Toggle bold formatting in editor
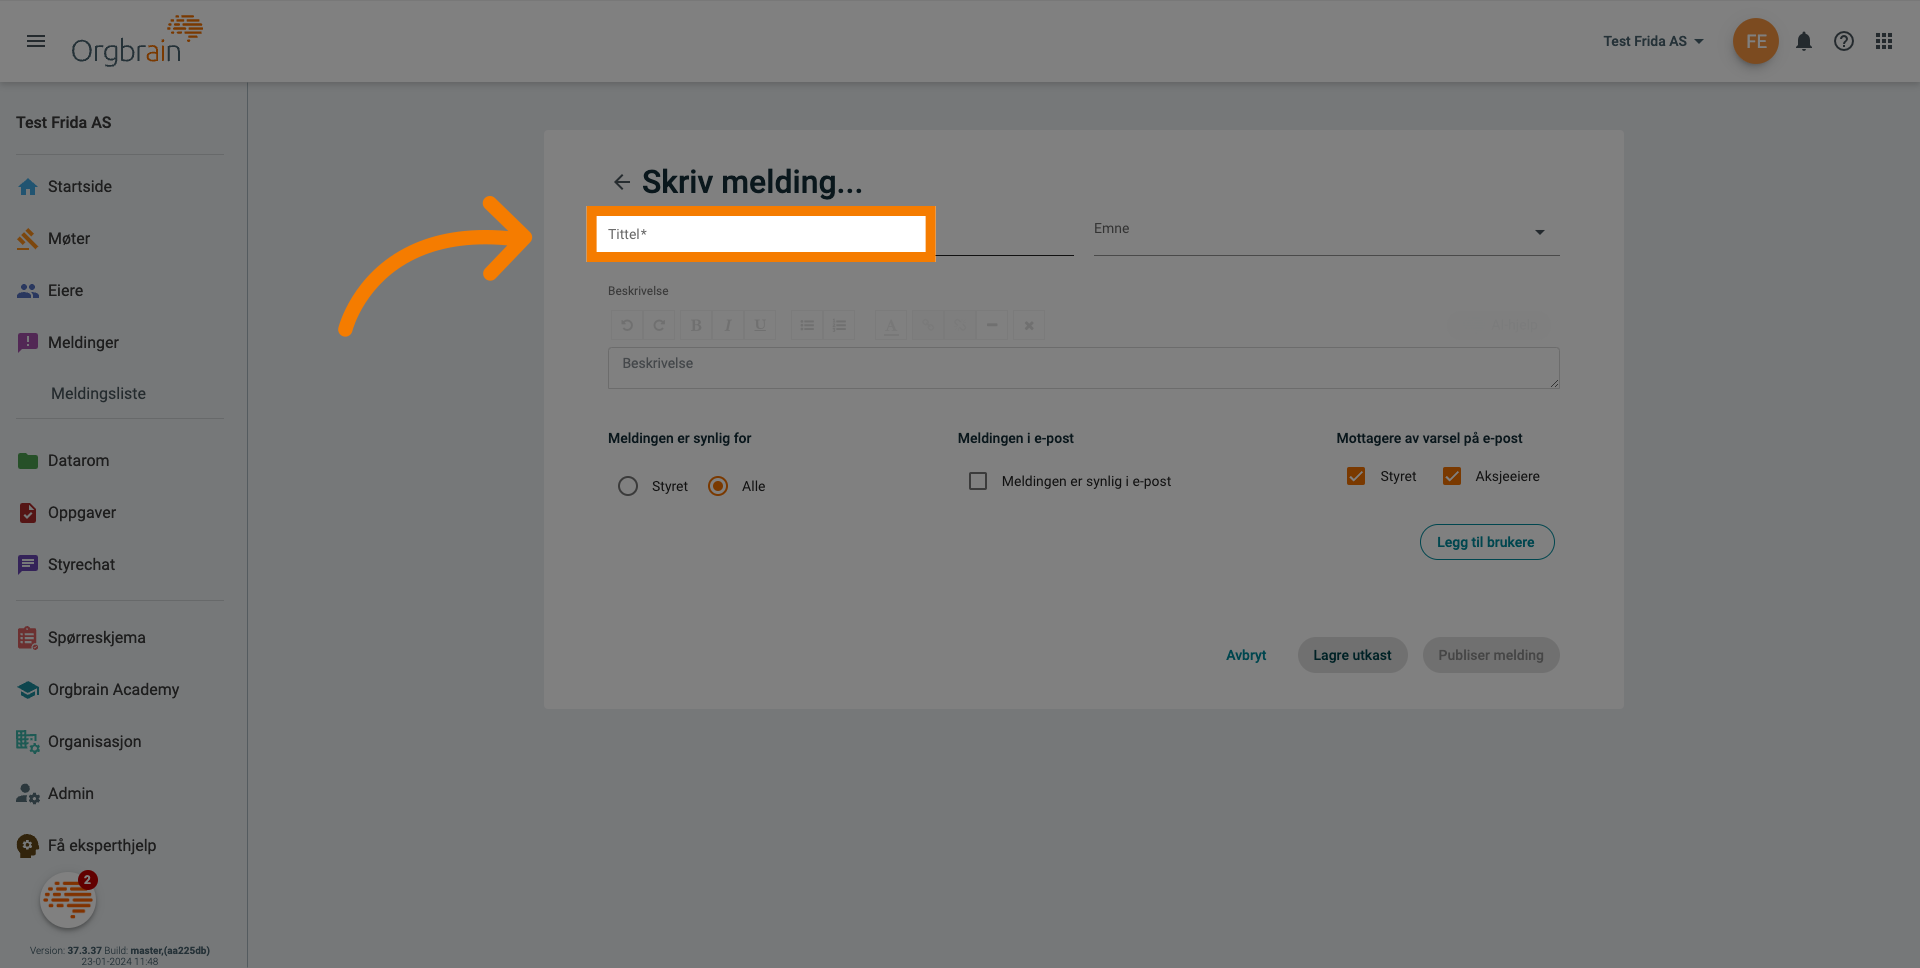1920x968 pixels. (x=696, y=325)
